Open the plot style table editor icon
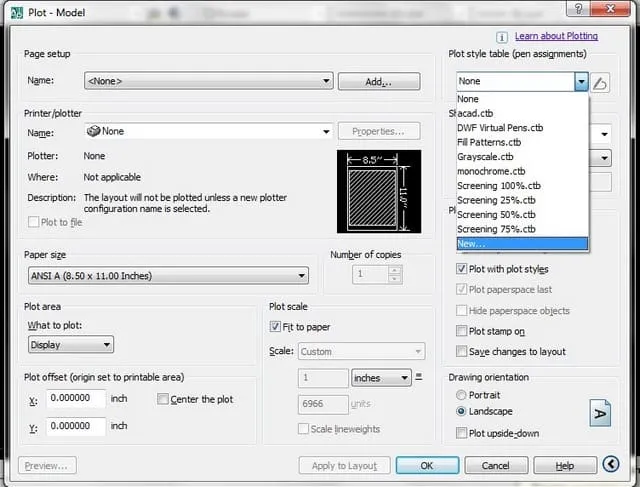 tap(600, 83)
